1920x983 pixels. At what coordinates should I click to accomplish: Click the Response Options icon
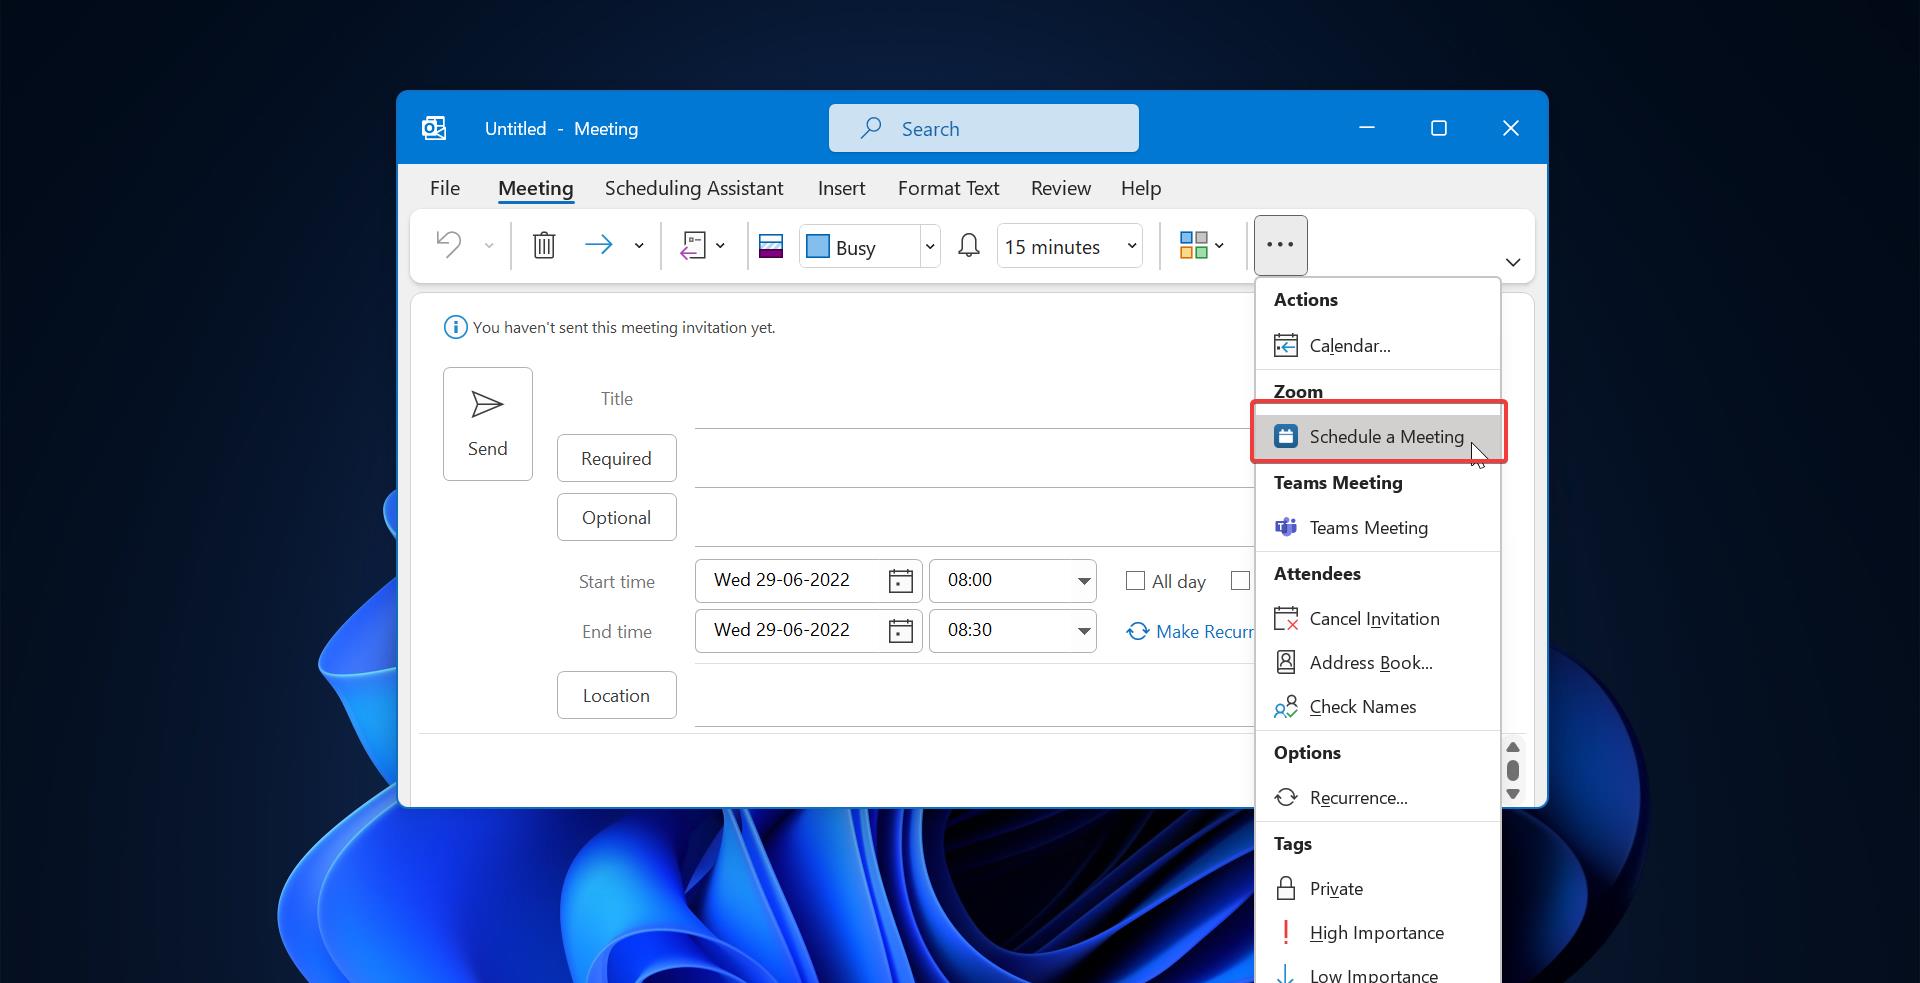coord(693,245)
